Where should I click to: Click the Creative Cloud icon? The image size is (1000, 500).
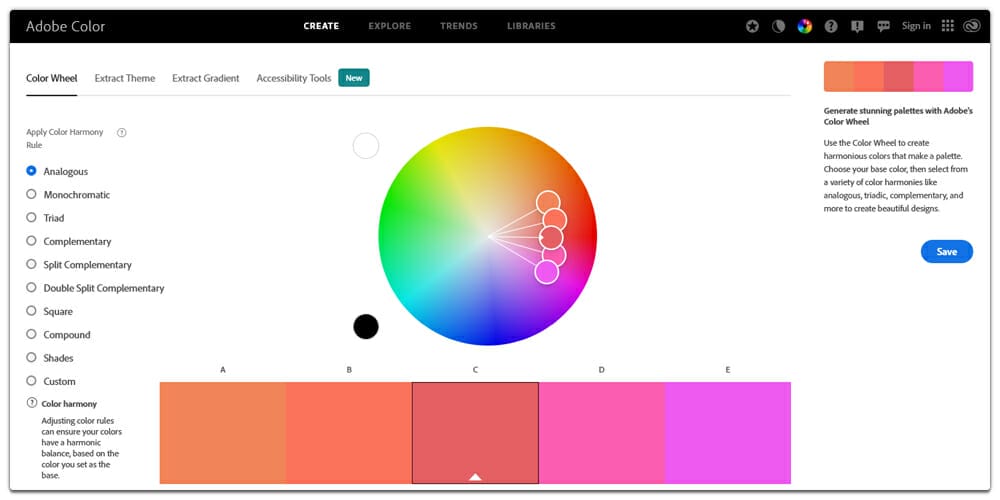point(973,26)
